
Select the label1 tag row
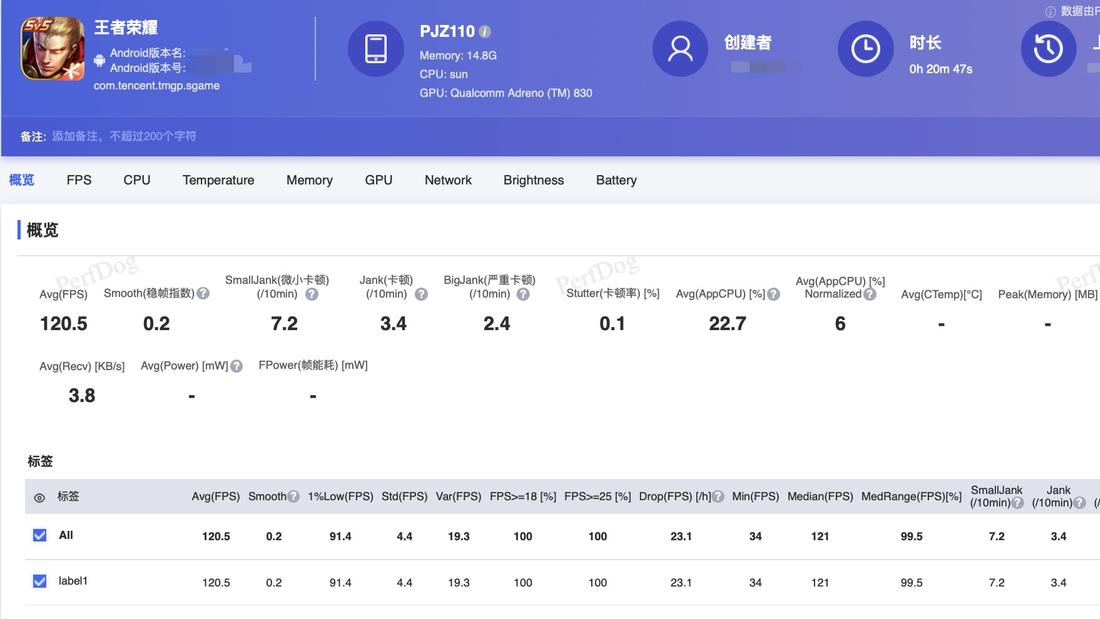(x=75, y=580)
